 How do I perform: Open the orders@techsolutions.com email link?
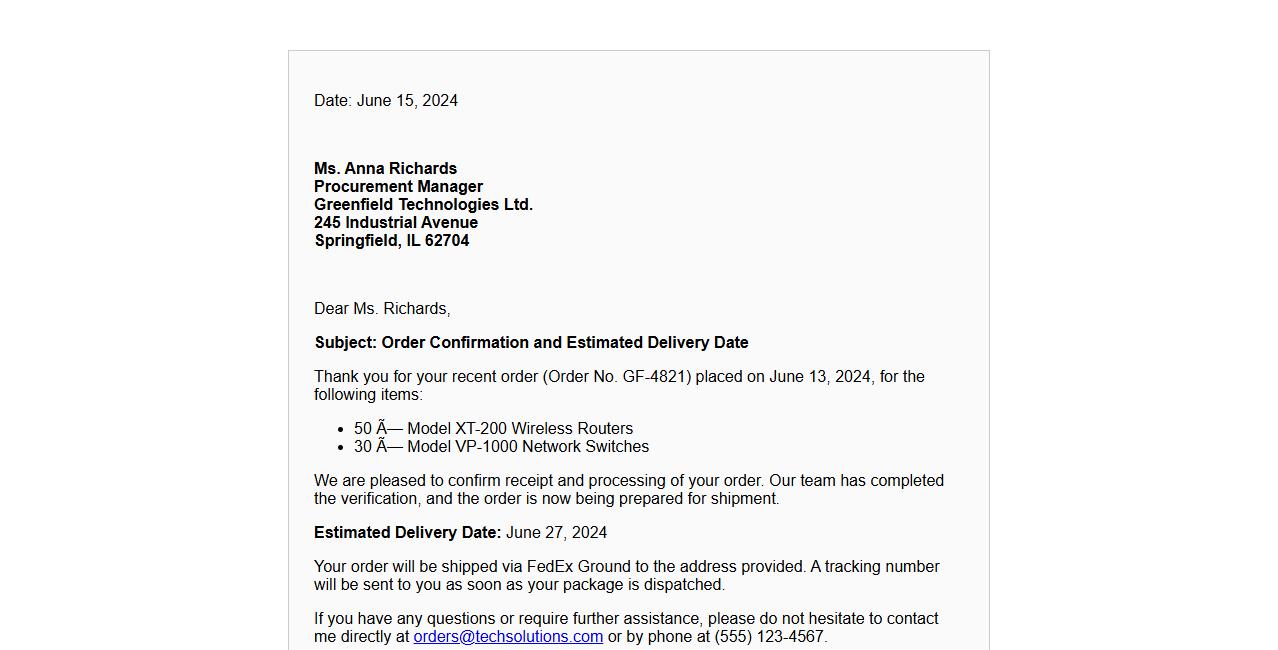tap(508, 637)
